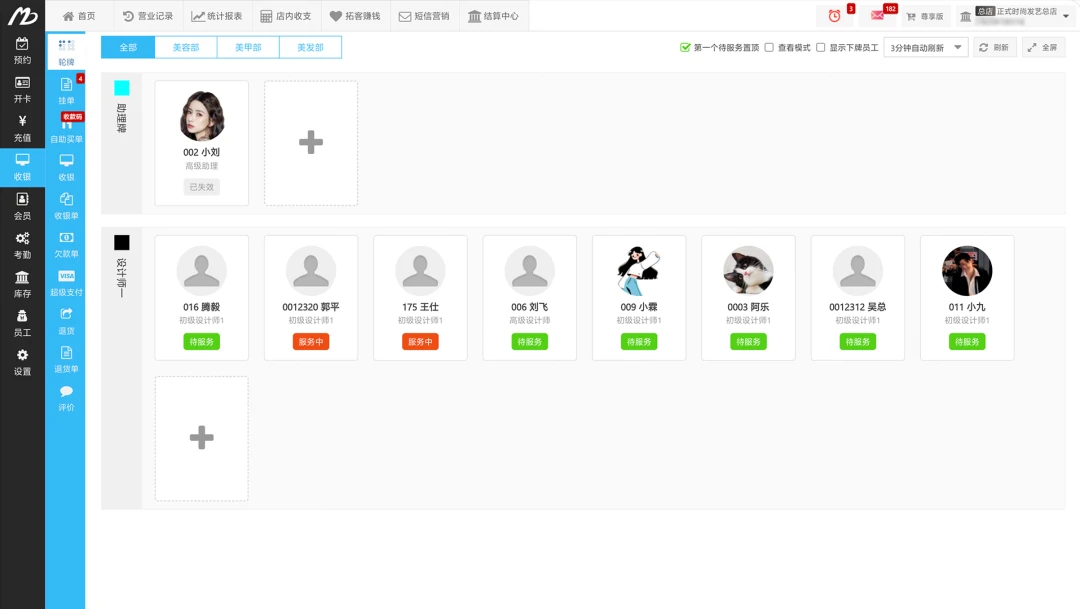Click the alarm clock reminder icon

tap(834, 16)
